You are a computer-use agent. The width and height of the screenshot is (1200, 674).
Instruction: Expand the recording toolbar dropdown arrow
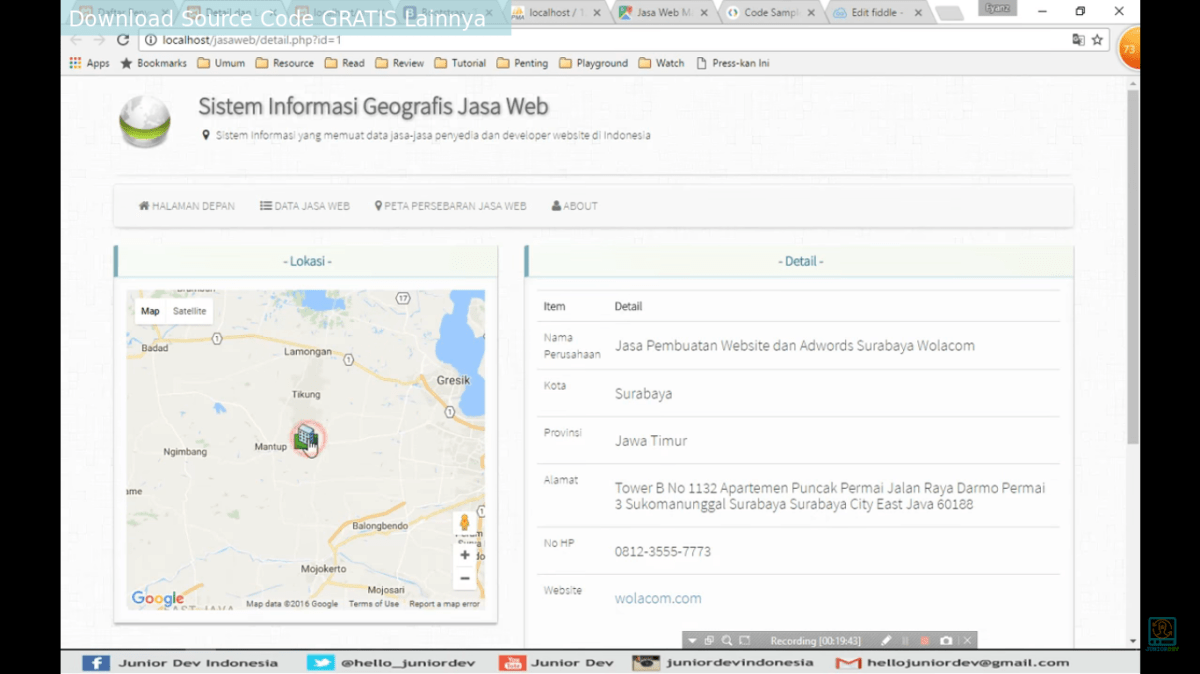(x=693, y=640)
